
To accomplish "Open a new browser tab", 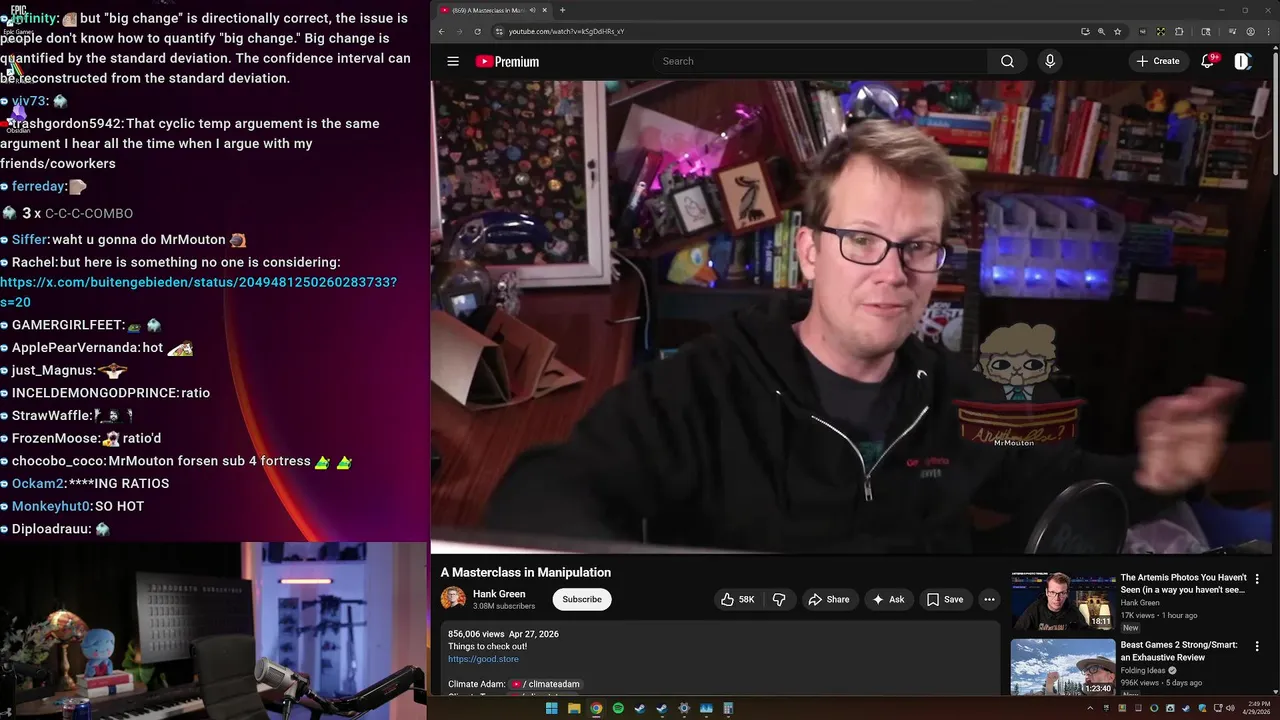I will (x=562, y=10).
